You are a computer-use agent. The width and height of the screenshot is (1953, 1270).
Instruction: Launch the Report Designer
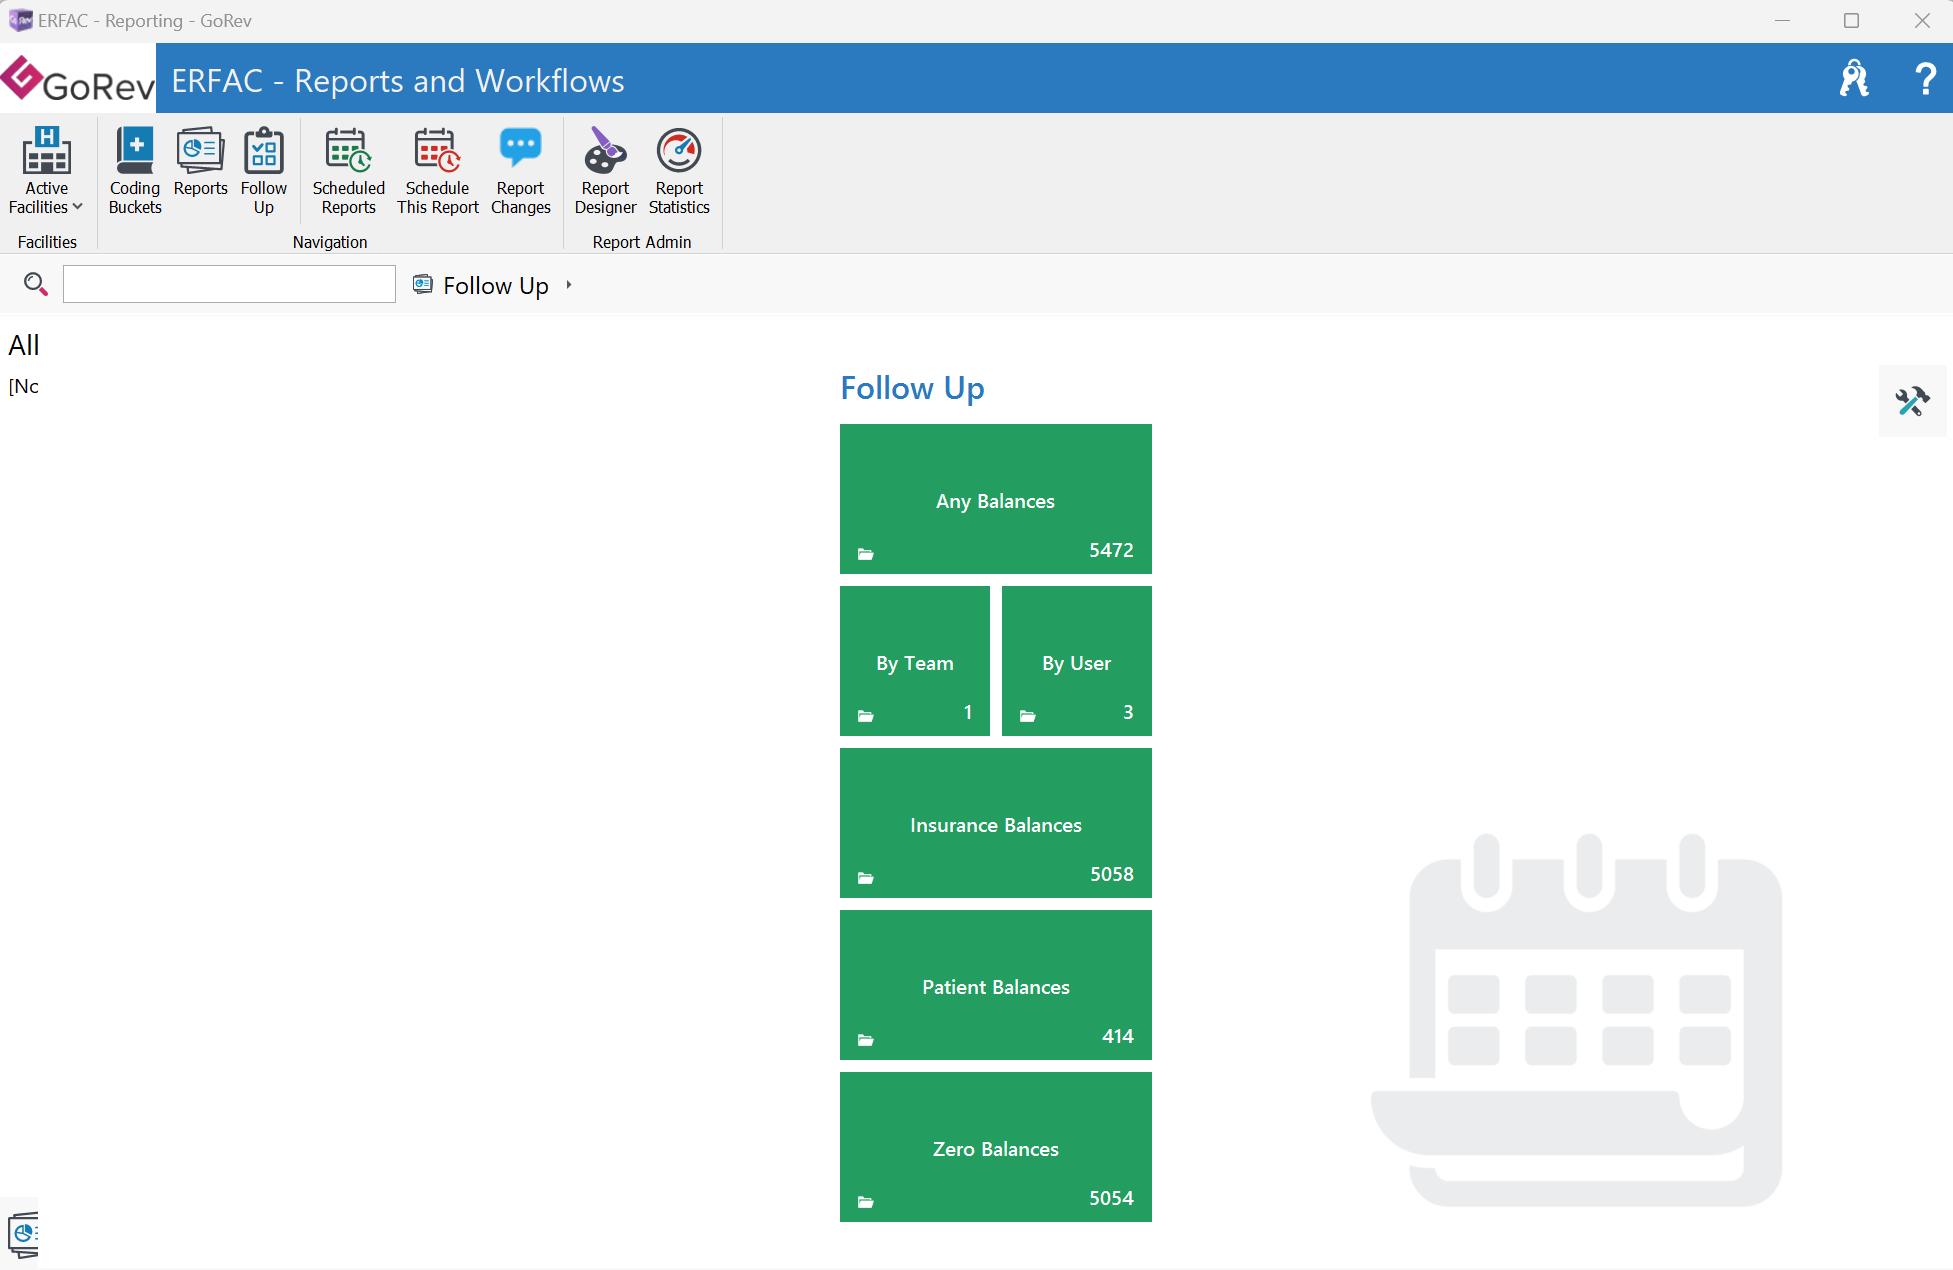click(x=605, y=170)
